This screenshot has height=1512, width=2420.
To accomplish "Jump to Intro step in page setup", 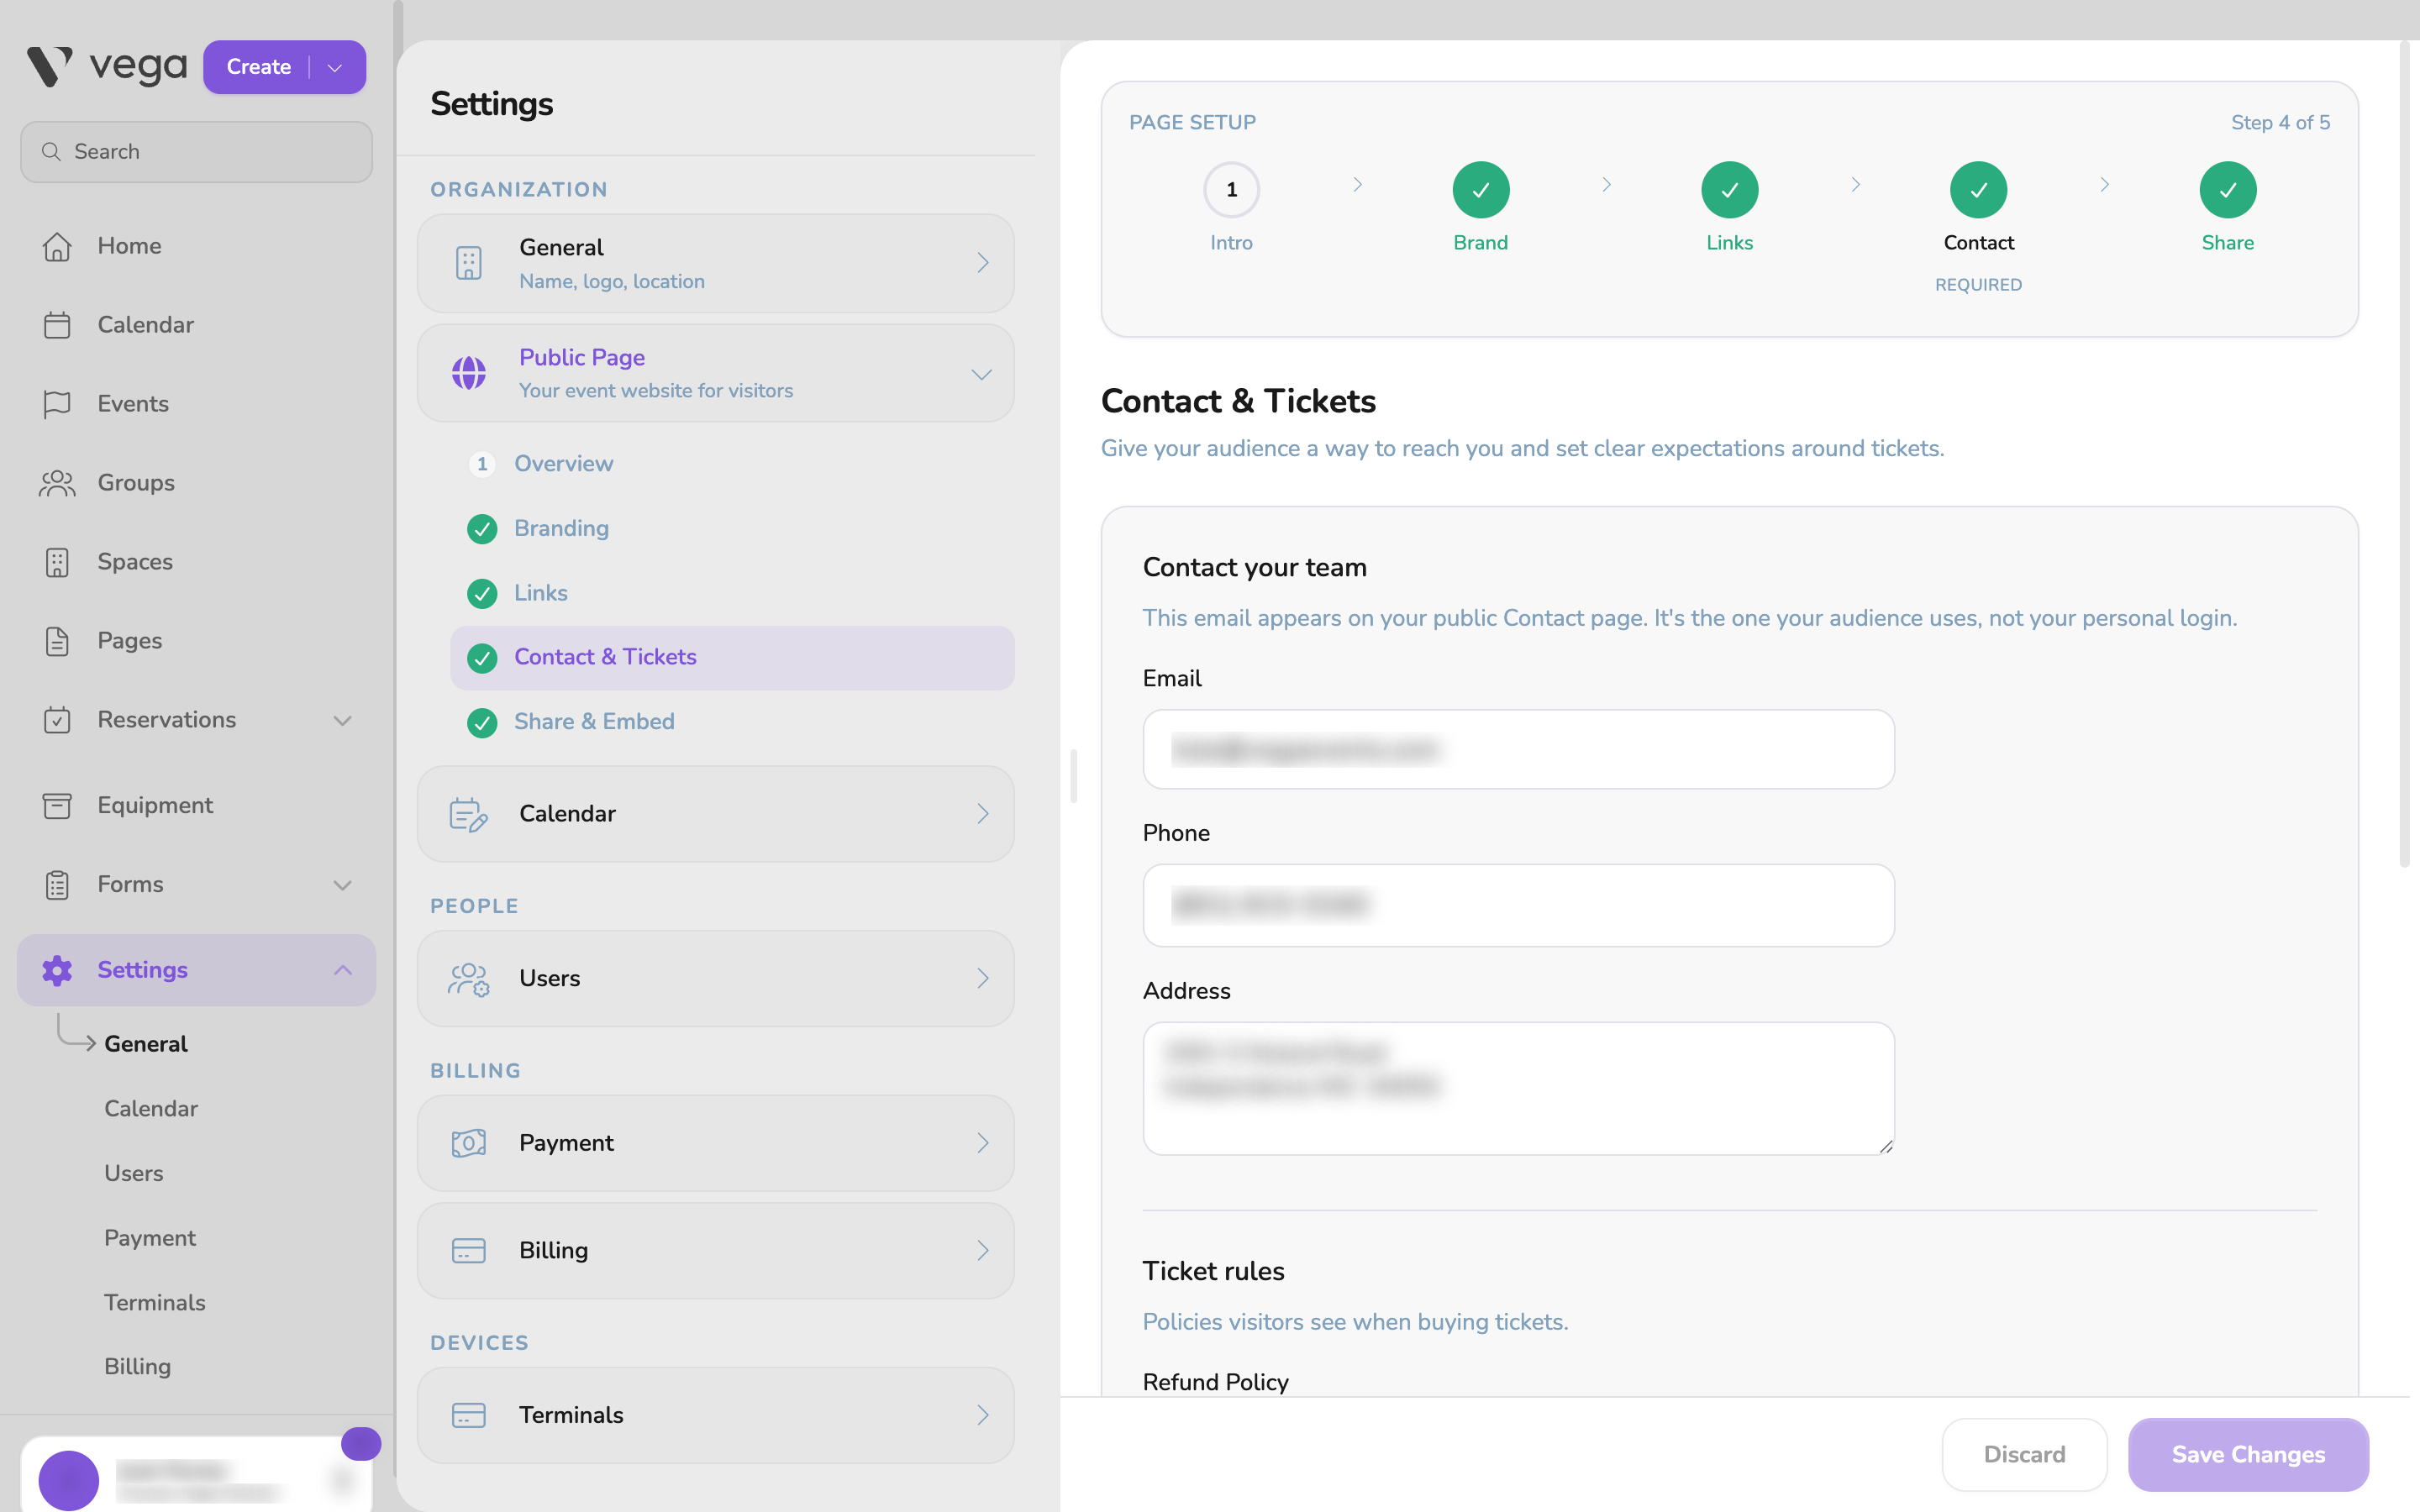I will tap(1231, 190).
